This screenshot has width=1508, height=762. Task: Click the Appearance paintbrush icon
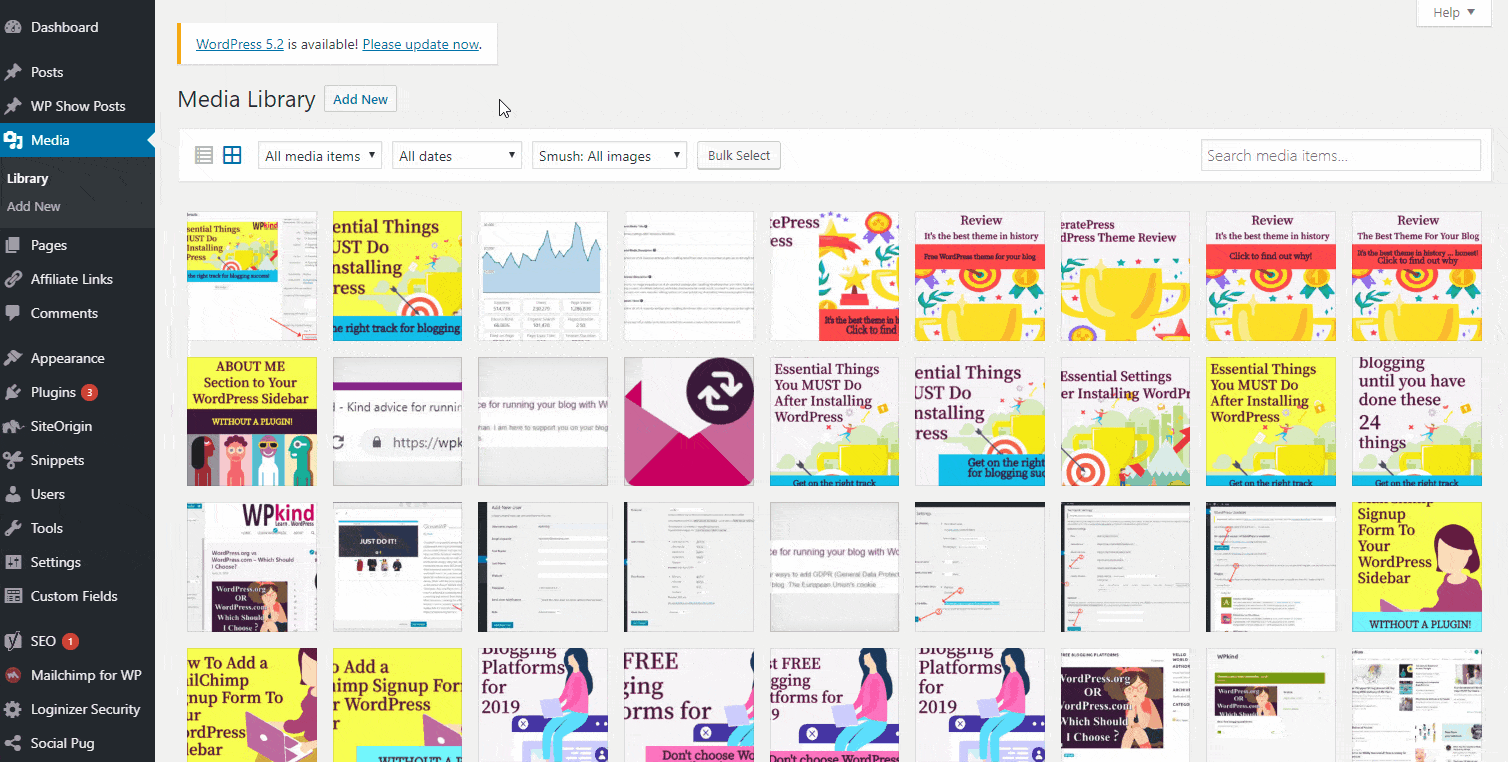pyautogui.click(x=13, y=358)
